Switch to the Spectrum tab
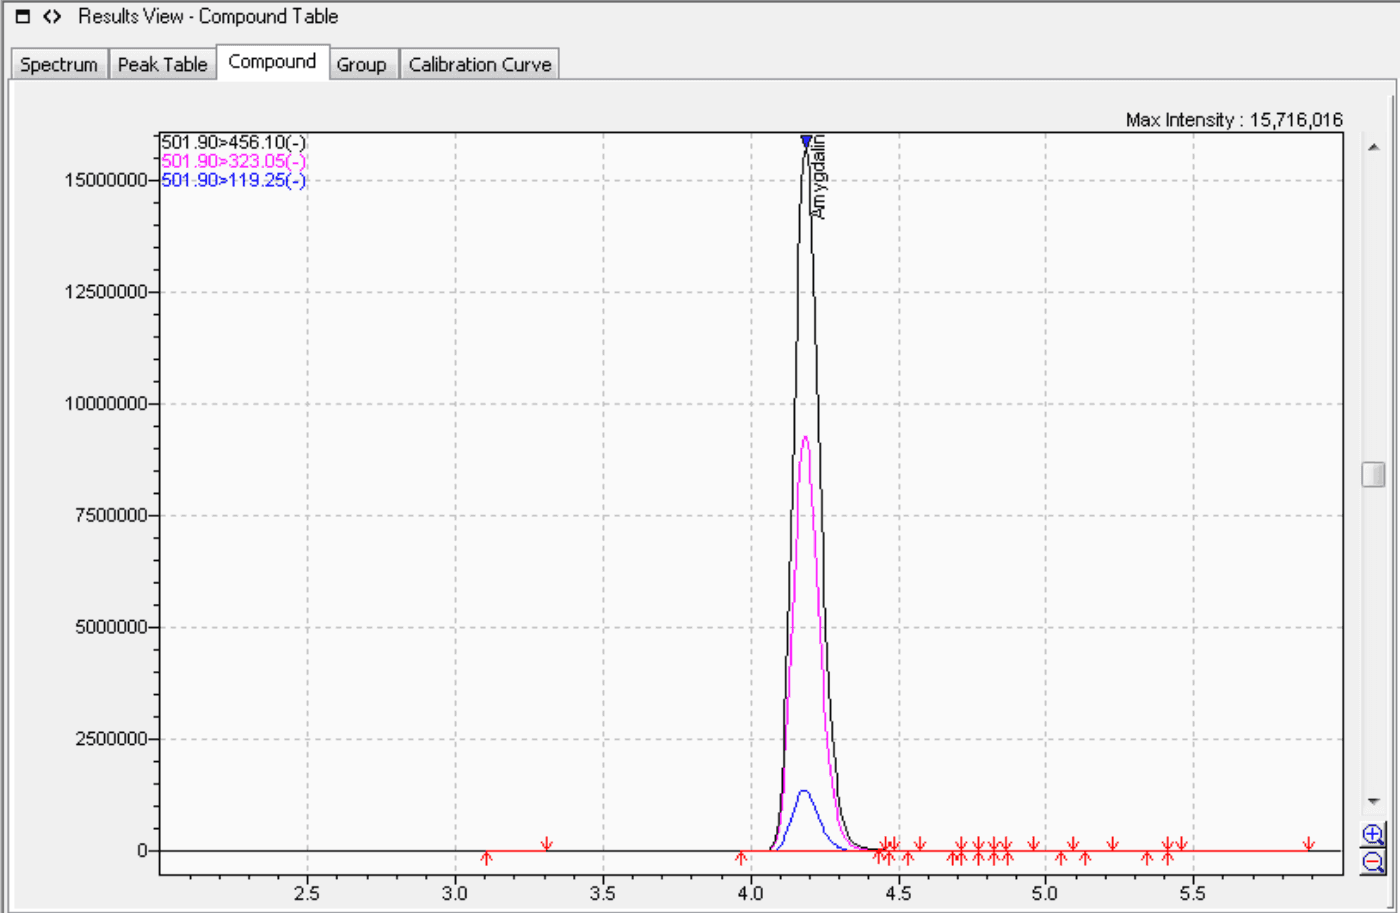The width and height of the screenshot is (1400, 913). [x=59, y=64]
